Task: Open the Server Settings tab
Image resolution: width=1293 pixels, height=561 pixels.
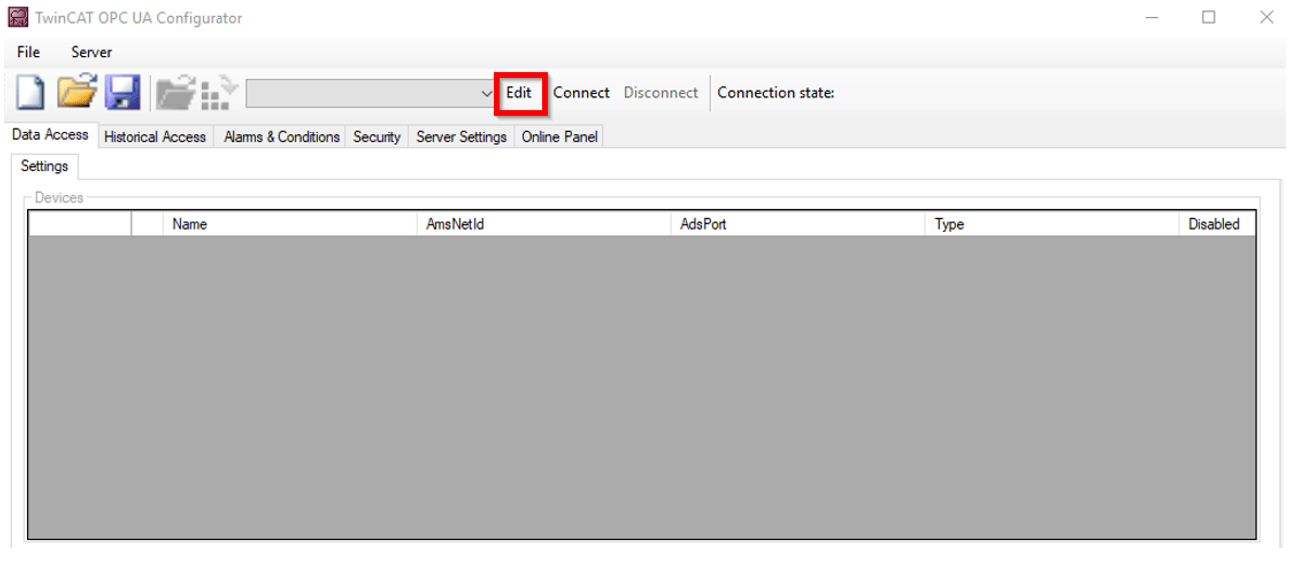Action: tap(461, 137)
